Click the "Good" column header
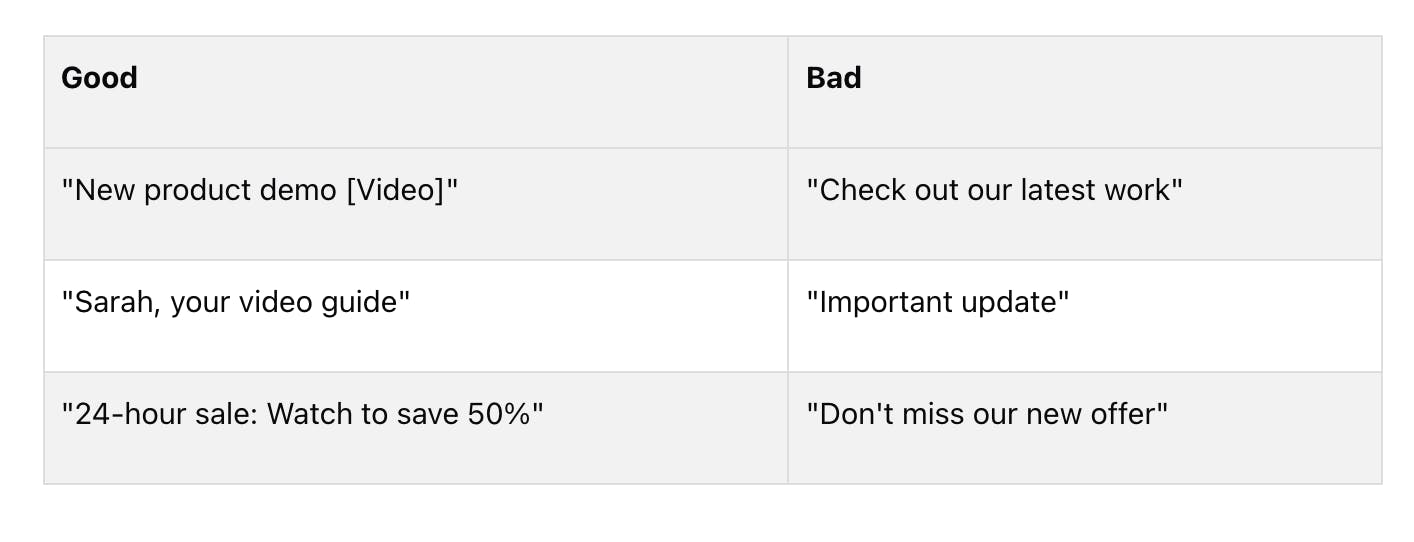Image resolution: width=1414 pixels, height=542 pixels. click(99, 78)
